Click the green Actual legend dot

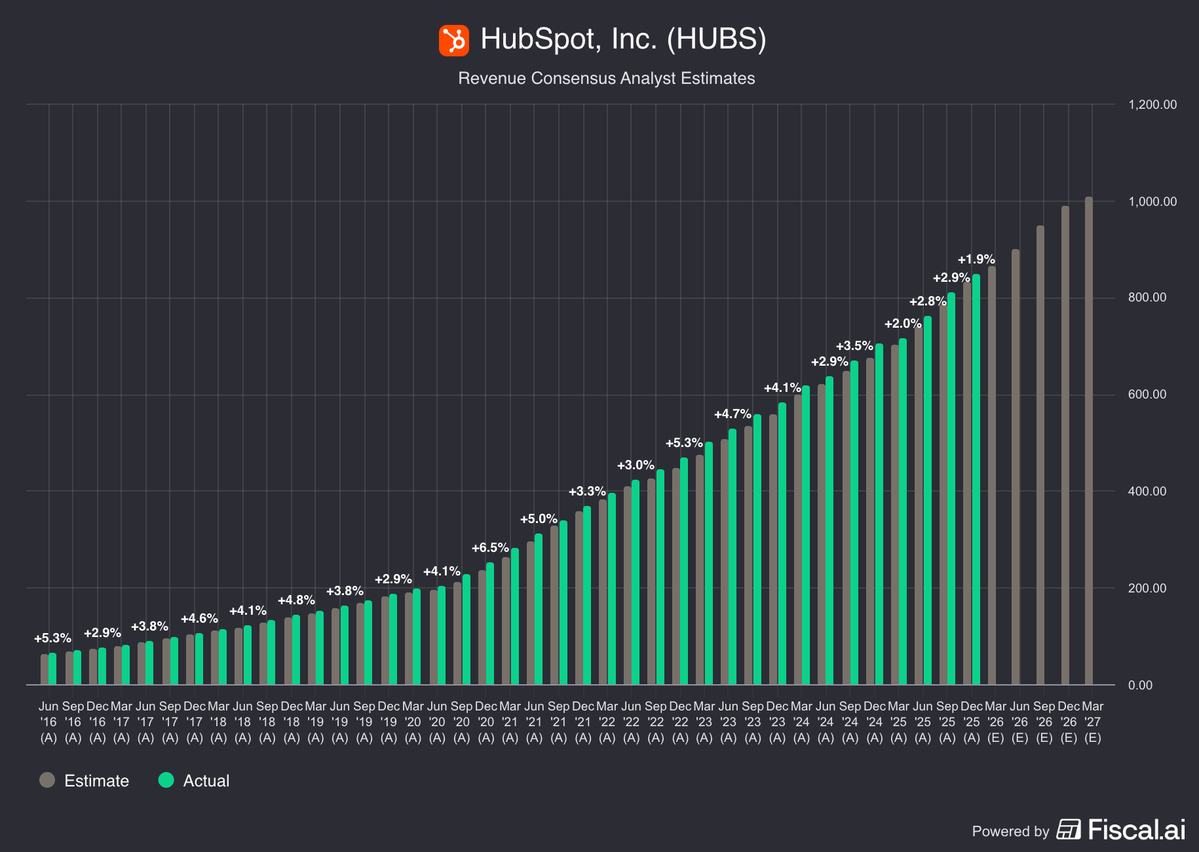(x=166, y=780)
